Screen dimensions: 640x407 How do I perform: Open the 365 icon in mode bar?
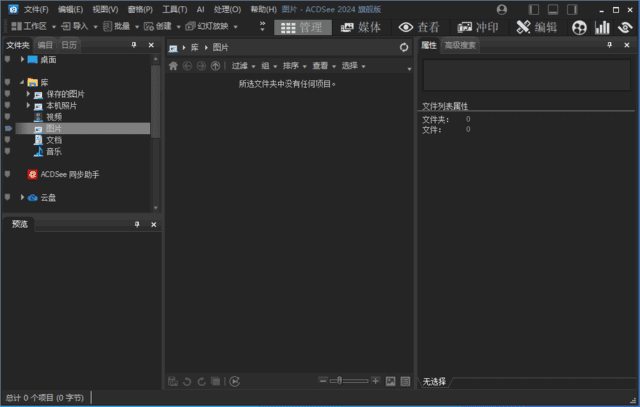[x=579, y=27]
